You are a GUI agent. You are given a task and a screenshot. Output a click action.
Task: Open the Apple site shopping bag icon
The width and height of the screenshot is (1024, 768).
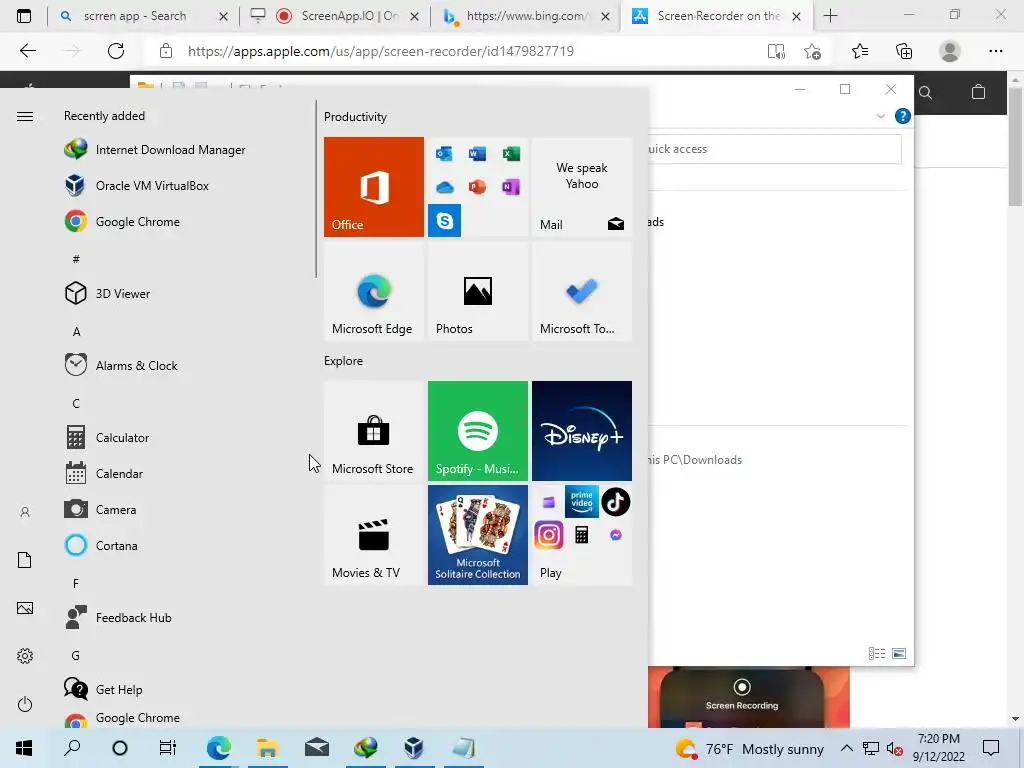(978, 92)
